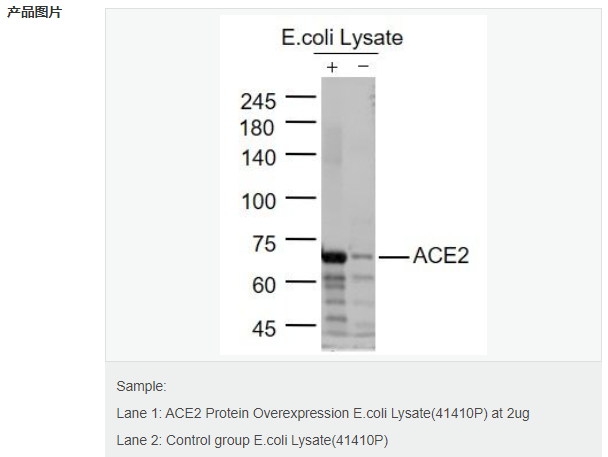Click the 140 molecular weight label
This screenshot has height=457, width=608.
(258, 158)
